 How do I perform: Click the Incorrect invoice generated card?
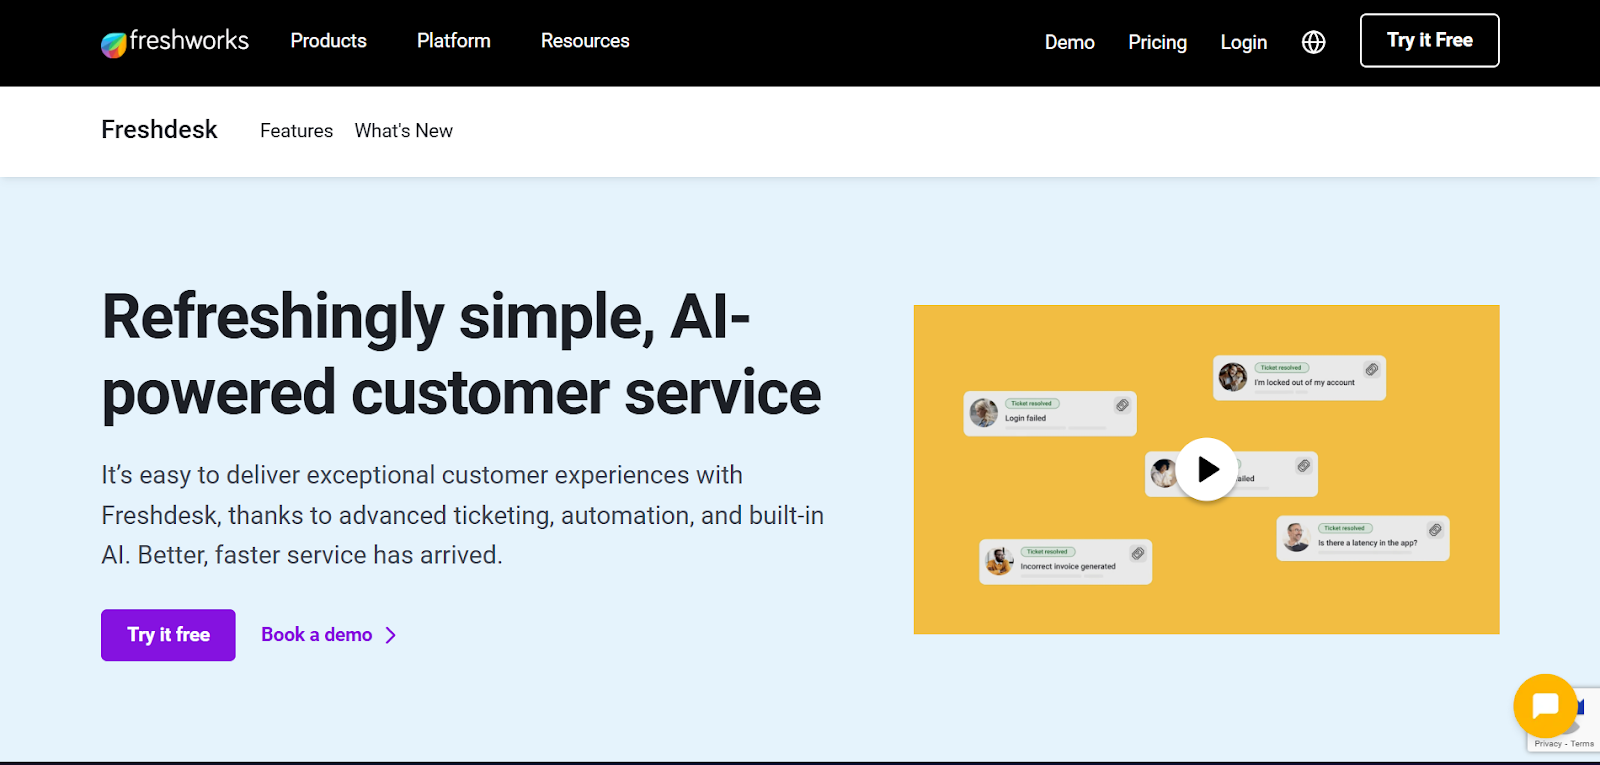pyautogui.click(x=1066, y=561)
